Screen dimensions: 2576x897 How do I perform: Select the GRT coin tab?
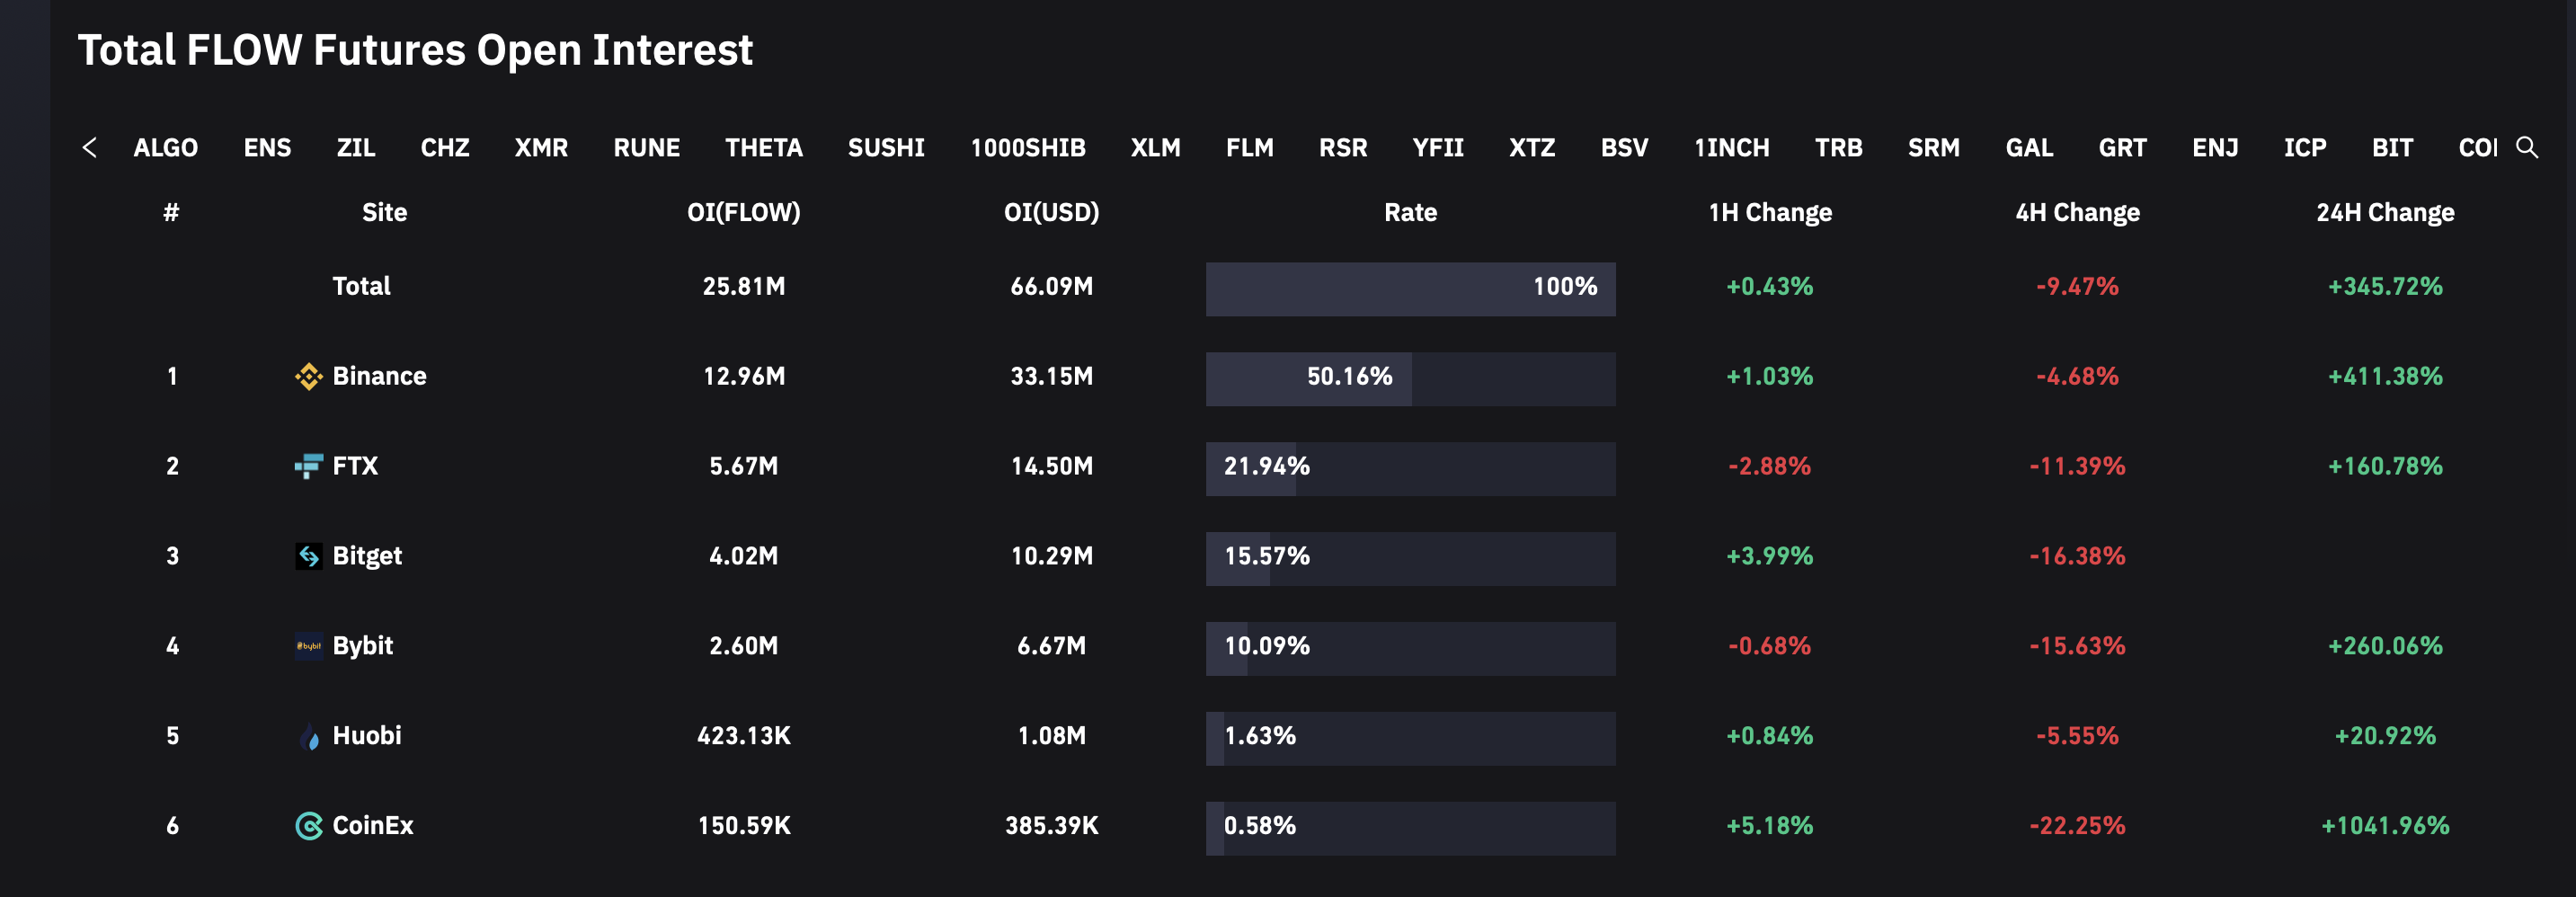pos(2122,148)
